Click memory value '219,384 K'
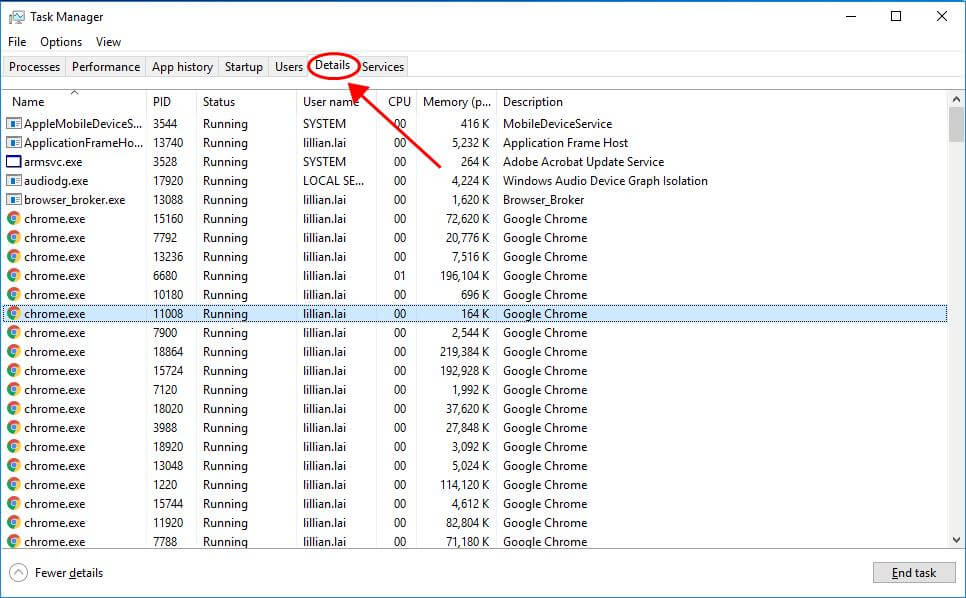This screenshot has width=966, height=598. tap(465, 352)
